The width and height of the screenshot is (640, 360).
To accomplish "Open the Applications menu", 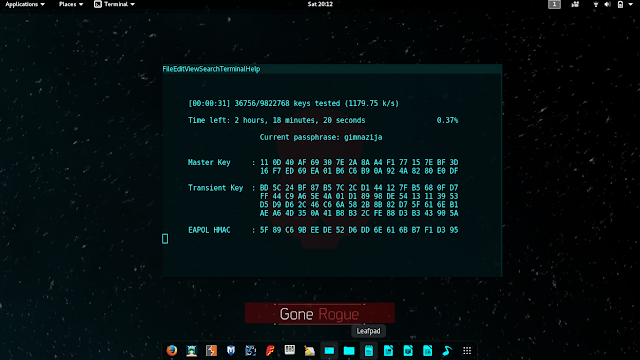I will coord(25,4).
